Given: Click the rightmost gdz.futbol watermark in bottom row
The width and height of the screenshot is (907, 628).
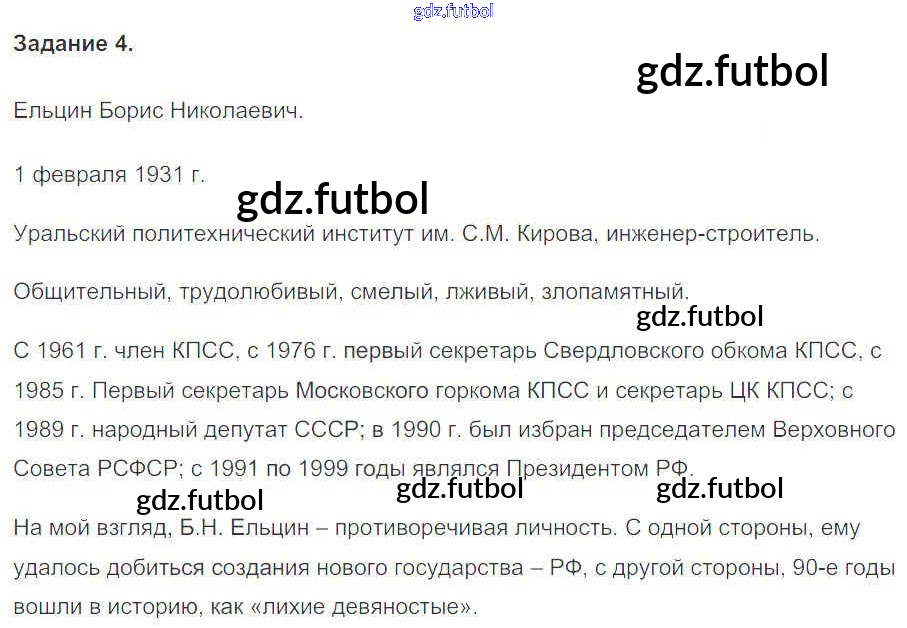Looking at the screenshot, I should tap(720, 489).
